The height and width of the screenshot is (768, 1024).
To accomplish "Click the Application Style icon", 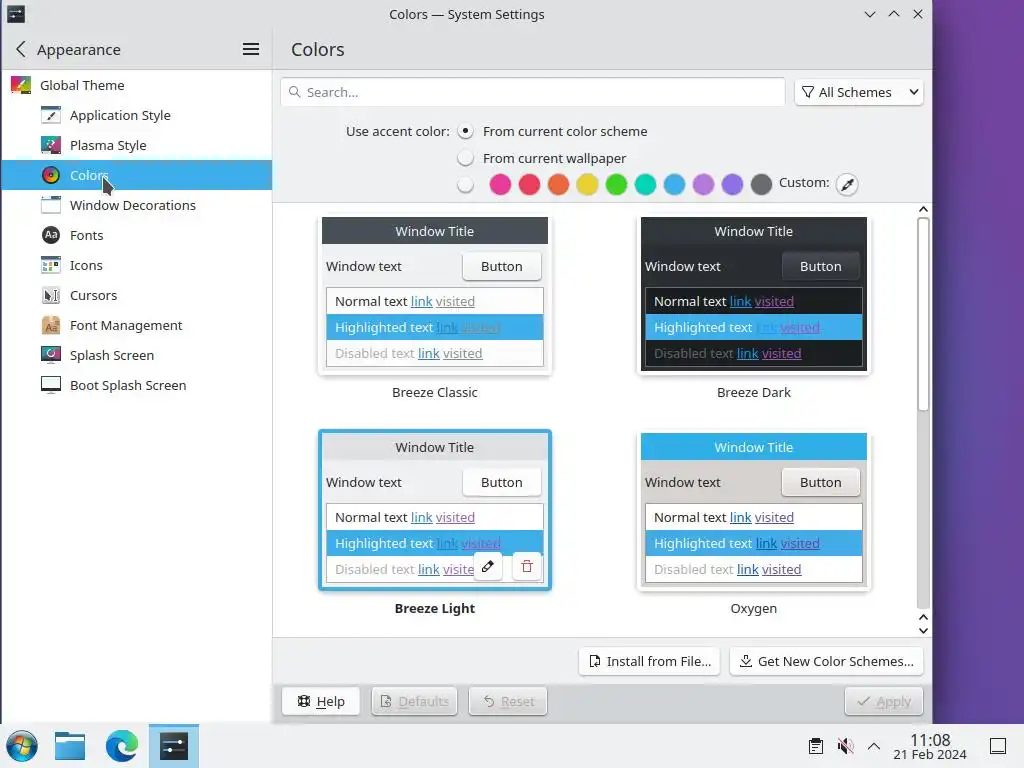I will [x=51, y=115].
